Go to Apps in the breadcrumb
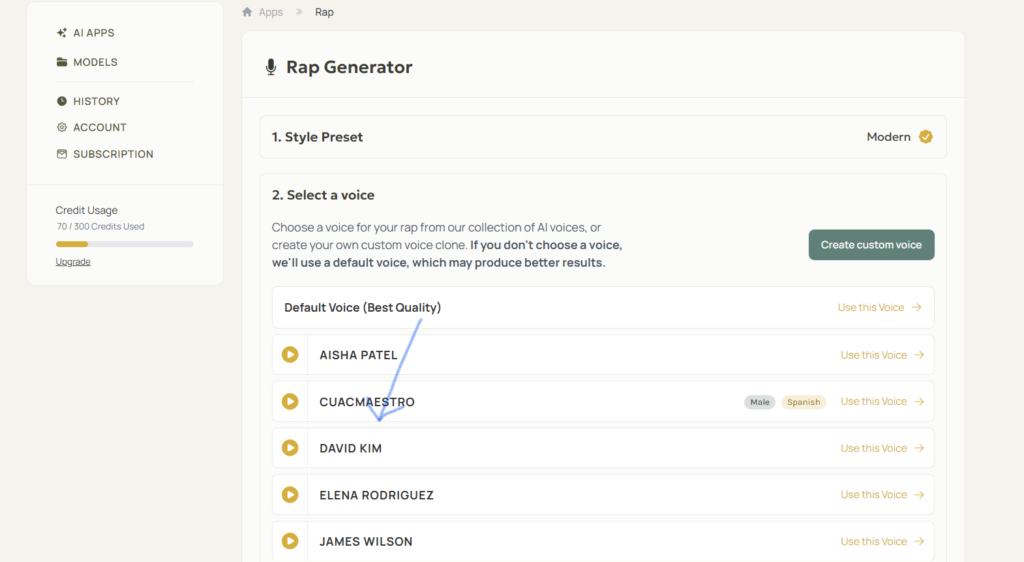 270,12
